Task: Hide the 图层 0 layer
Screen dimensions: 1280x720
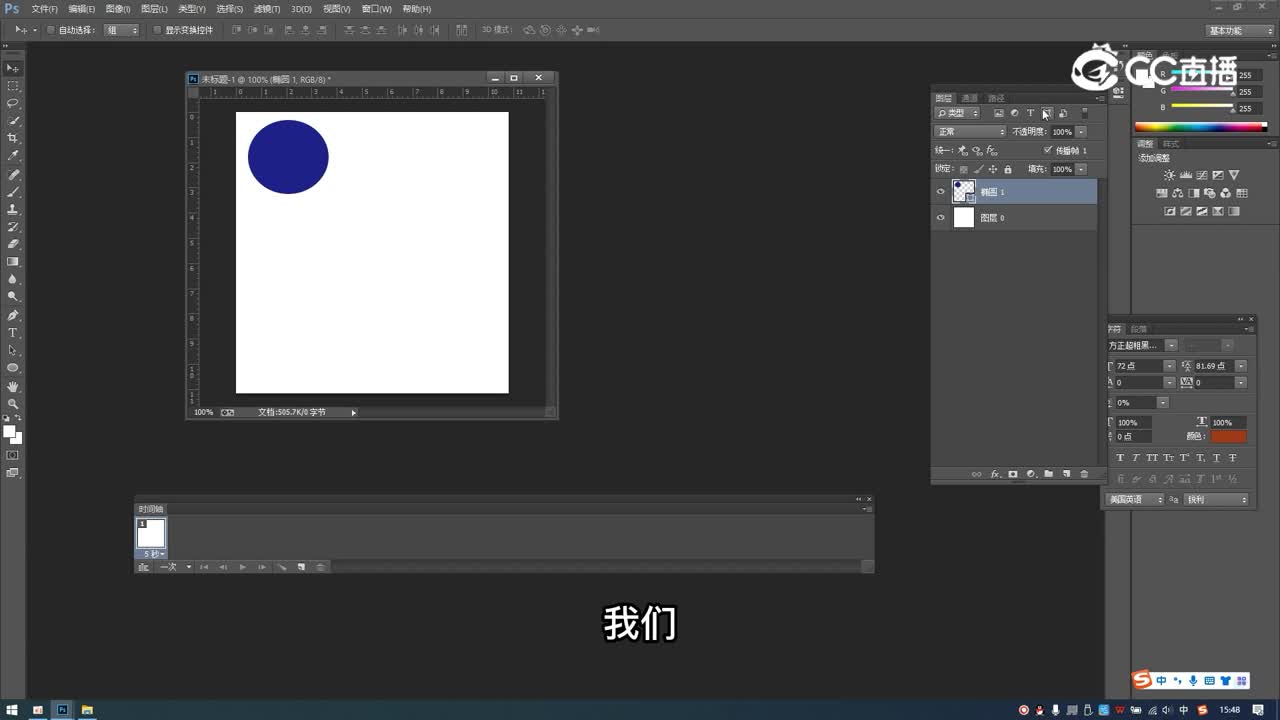Action: coord(941,217)
